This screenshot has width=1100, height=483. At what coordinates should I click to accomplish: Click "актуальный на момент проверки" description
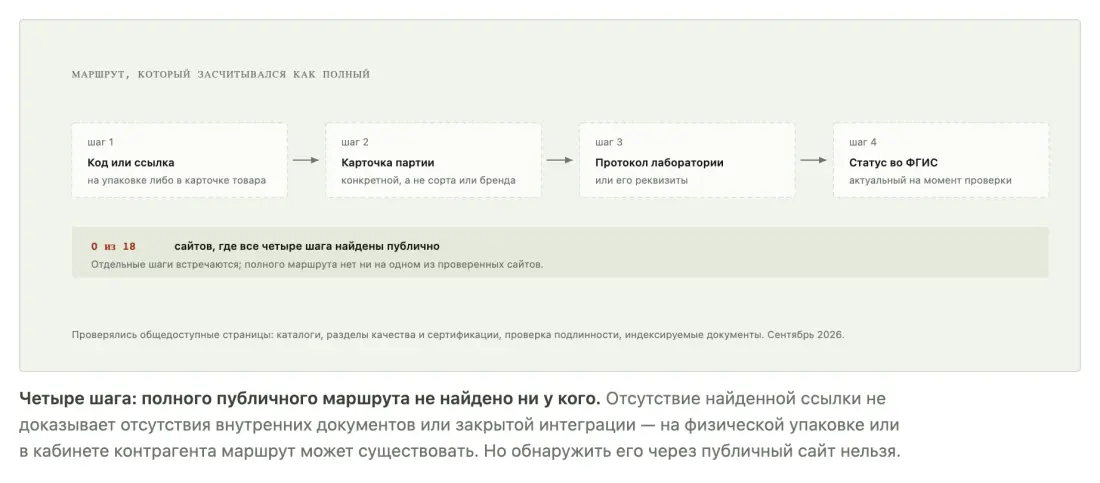pyautogui.click(x=931, y=180)
